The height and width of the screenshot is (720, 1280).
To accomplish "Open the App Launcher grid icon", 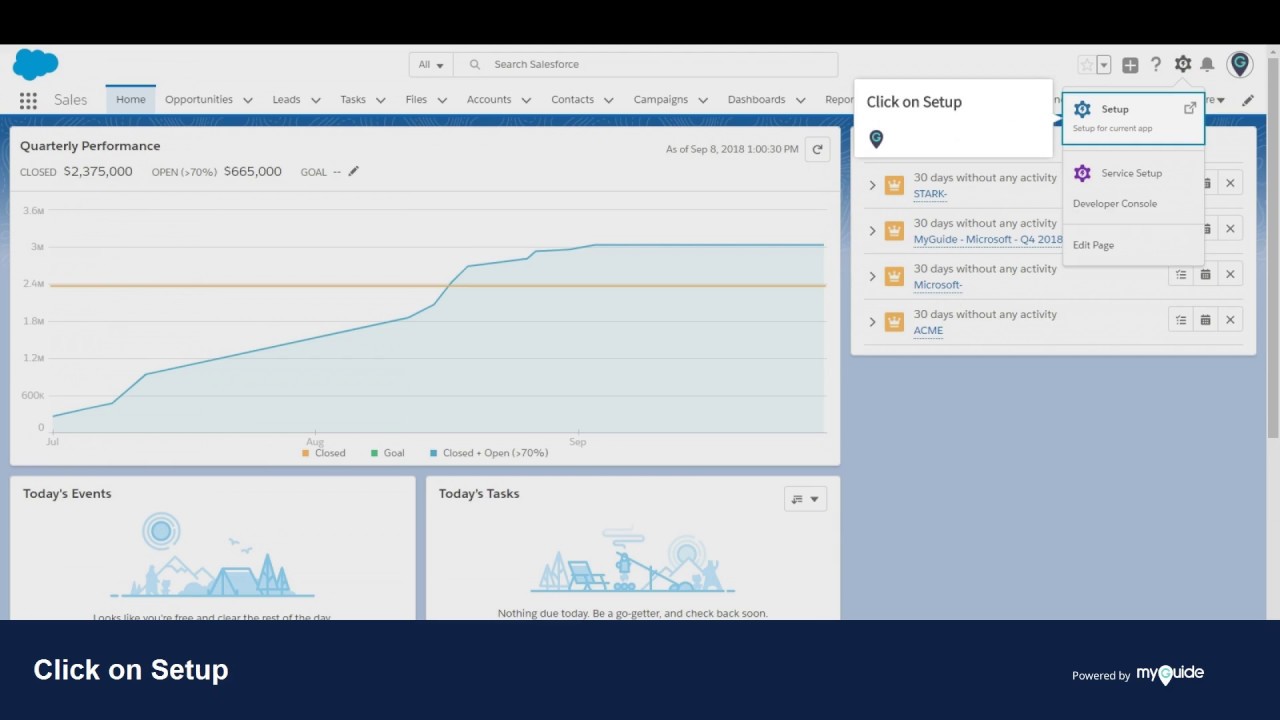I will pyautogui.click(x=28, y=100).
